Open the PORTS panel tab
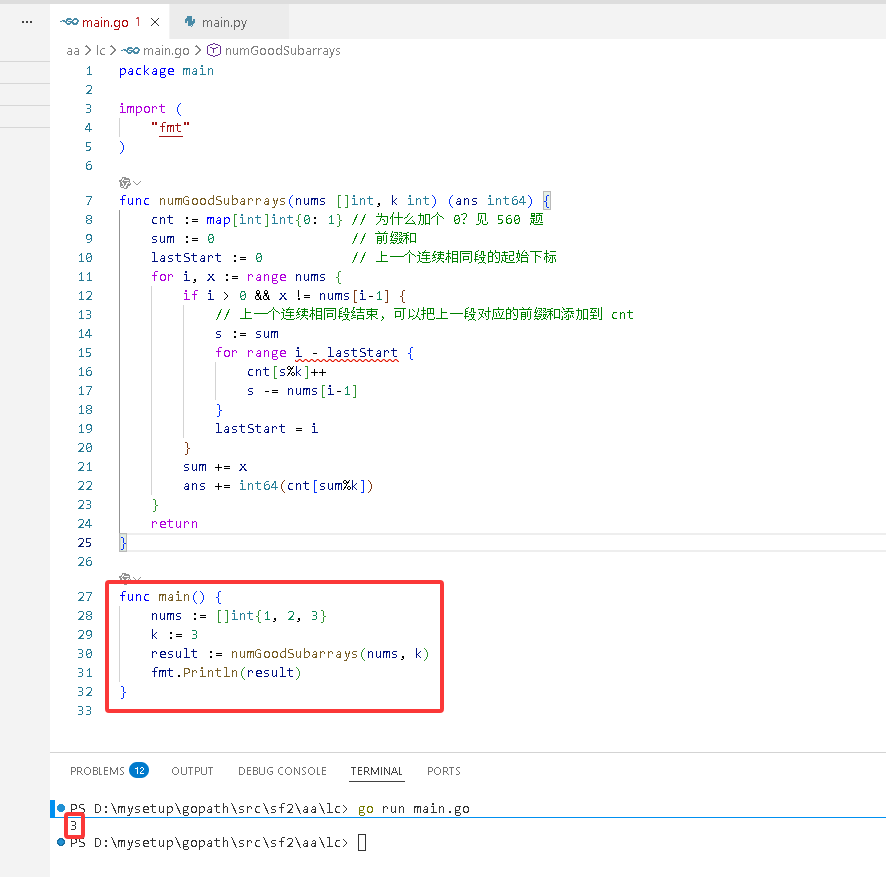Viewport: 886px width, 877px height. (444, 771)
